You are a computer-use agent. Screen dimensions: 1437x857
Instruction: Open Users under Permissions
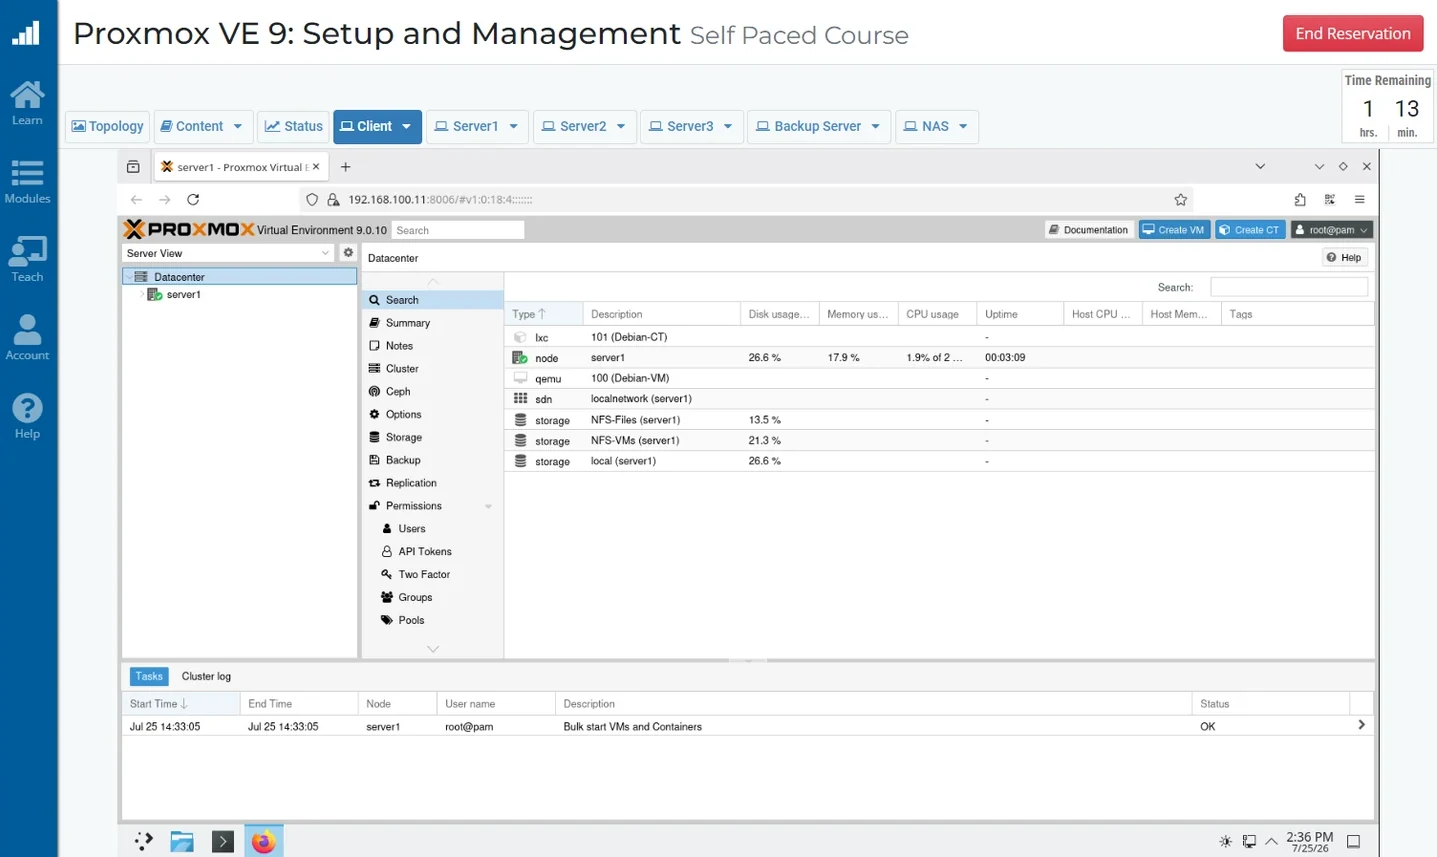[432, 529]
